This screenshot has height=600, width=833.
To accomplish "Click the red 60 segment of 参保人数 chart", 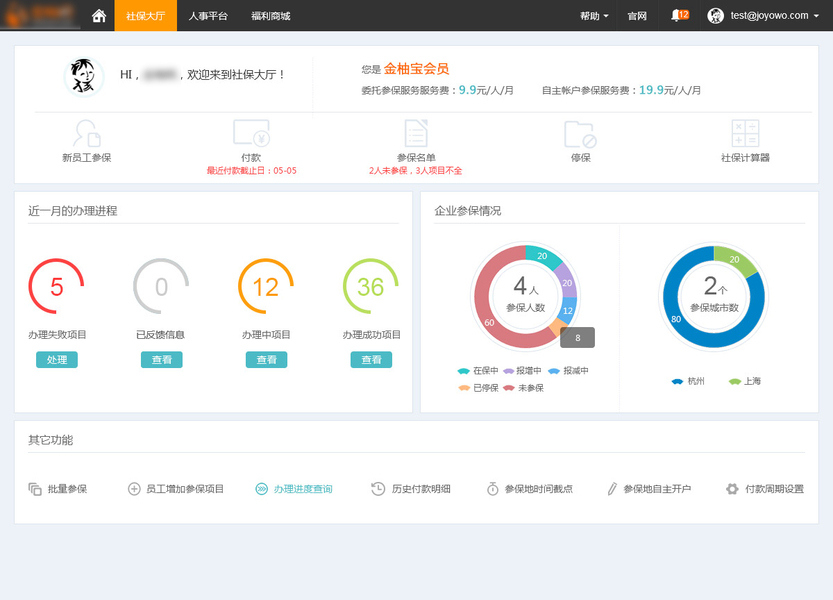I will click(x=490, y=322).
